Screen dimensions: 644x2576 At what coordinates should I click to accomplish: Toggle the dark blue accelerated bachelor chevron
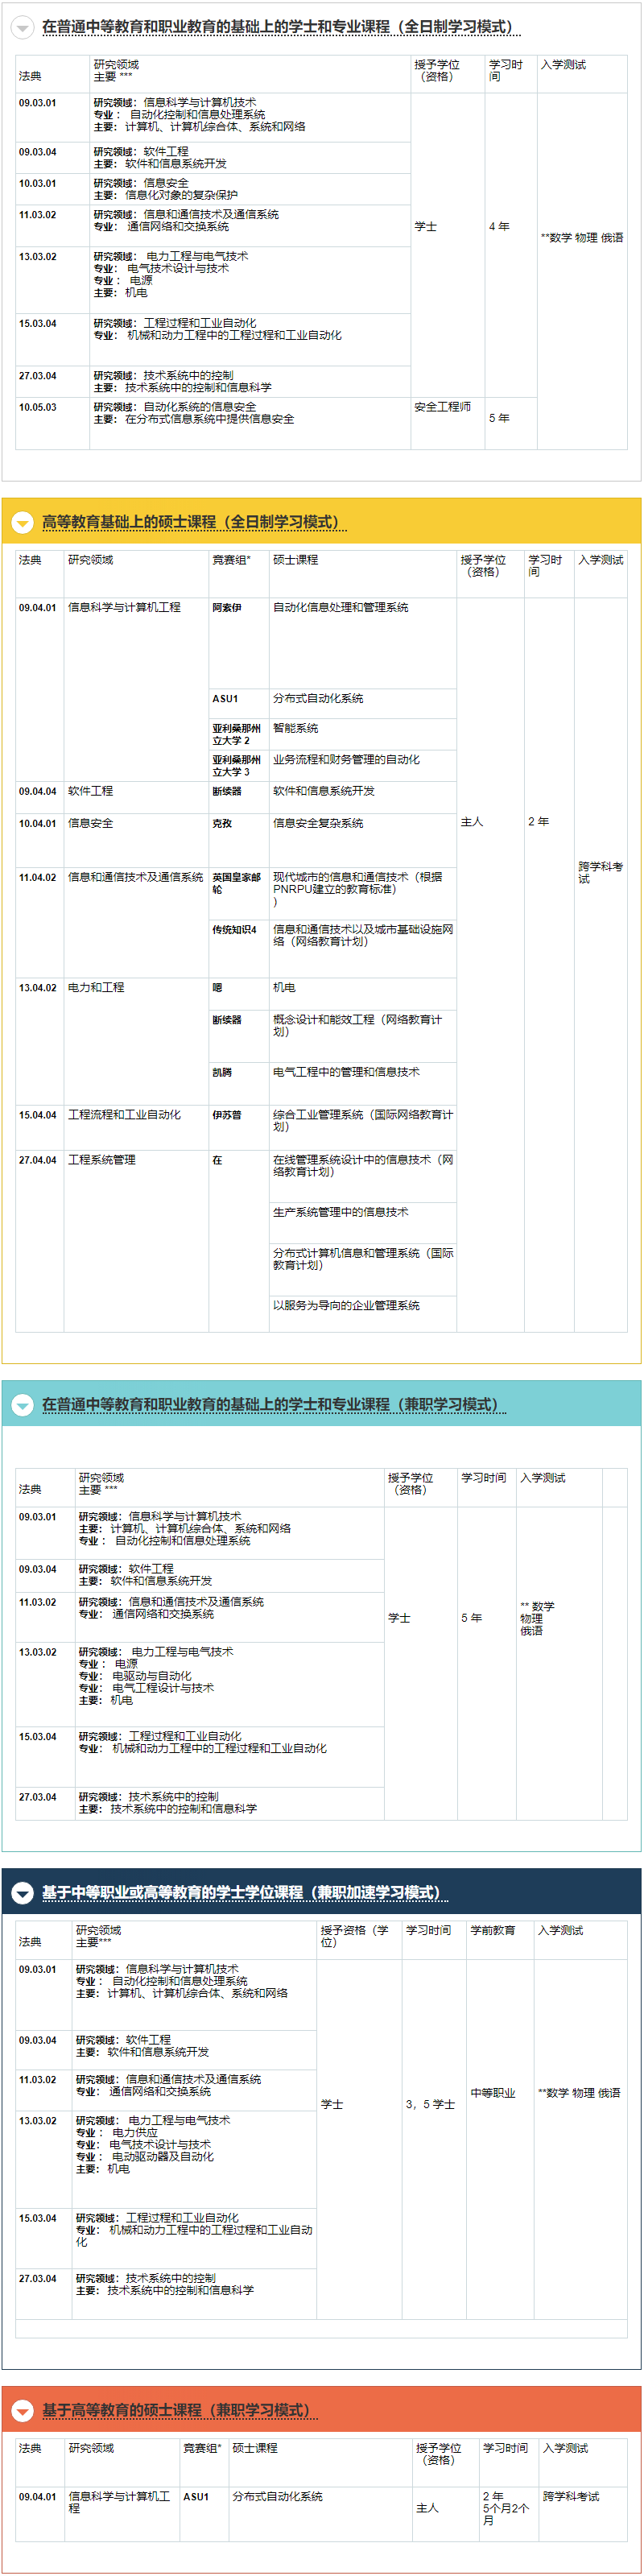click(x=22, y=1892)
